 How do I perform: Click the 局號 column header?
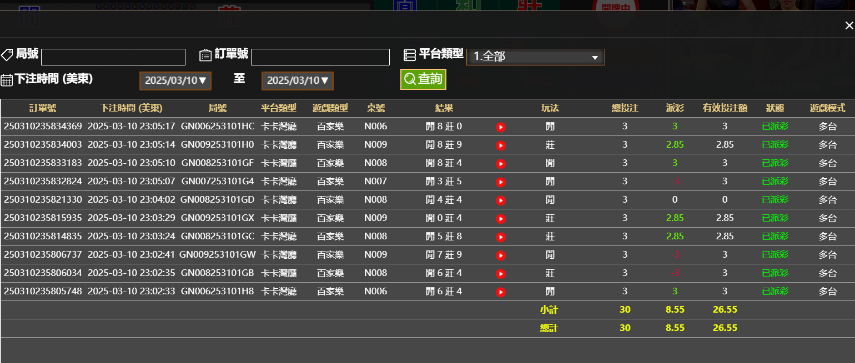[x=218, y=108]
